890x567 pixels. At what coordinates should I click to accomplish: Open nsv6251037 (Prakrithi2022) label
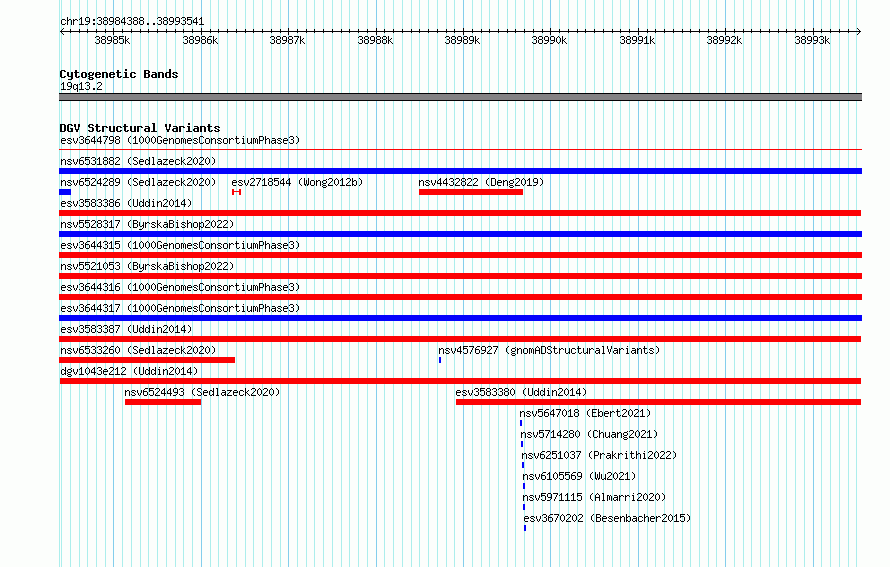(599, 455)
